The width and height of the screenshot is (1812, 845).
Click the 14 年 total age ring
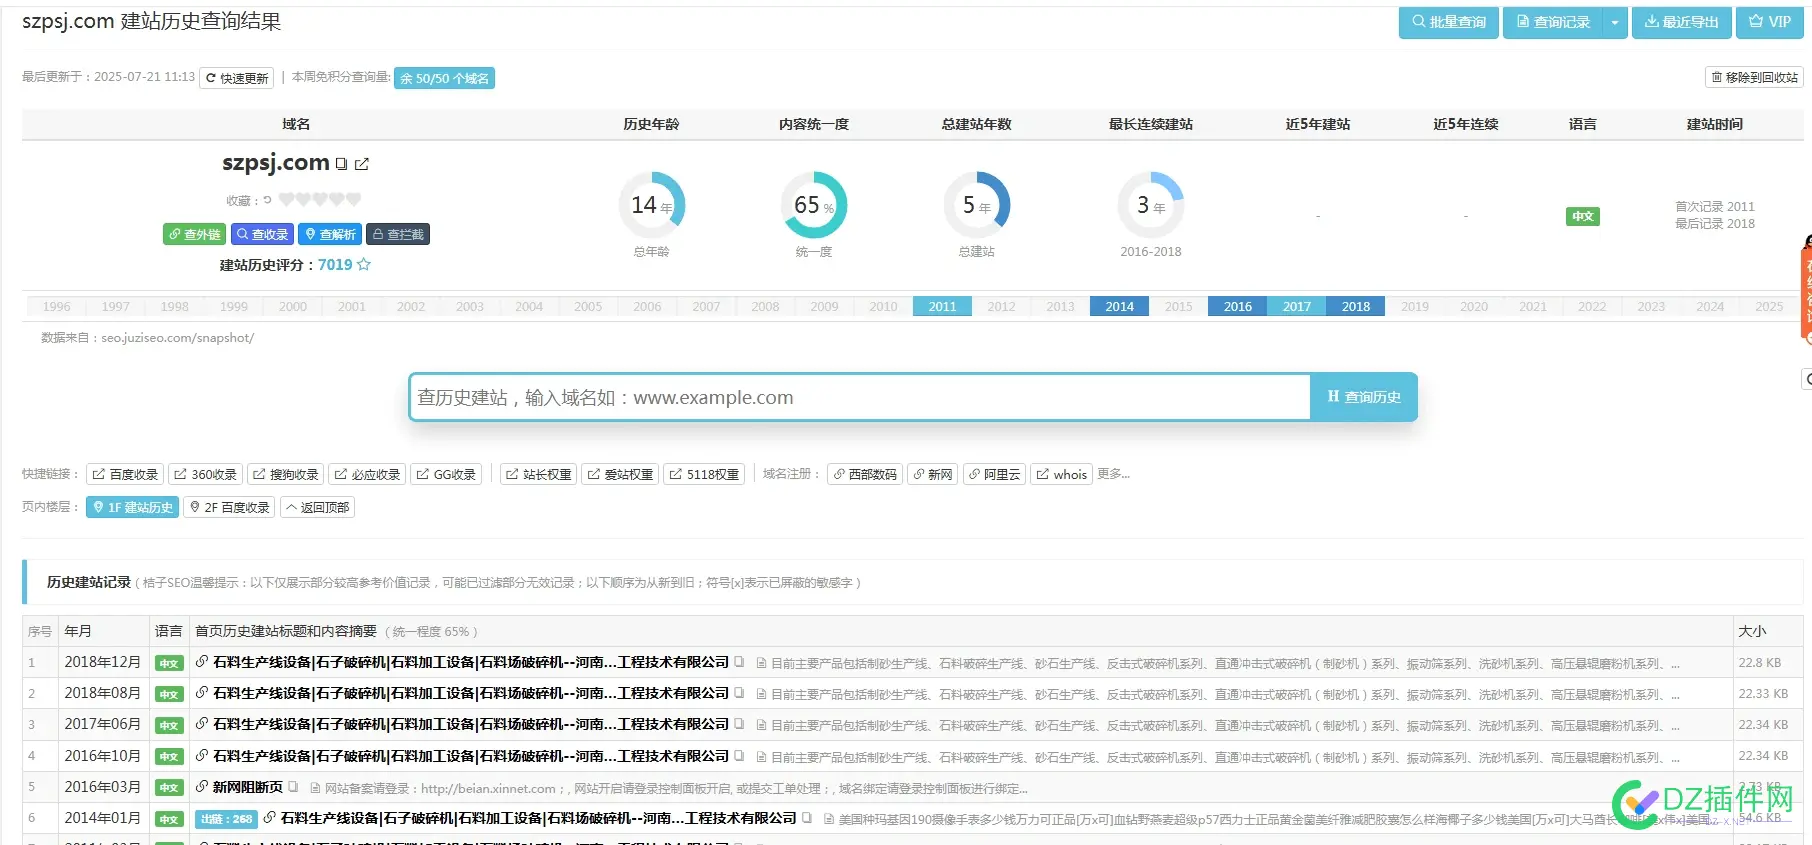[651, 205]
